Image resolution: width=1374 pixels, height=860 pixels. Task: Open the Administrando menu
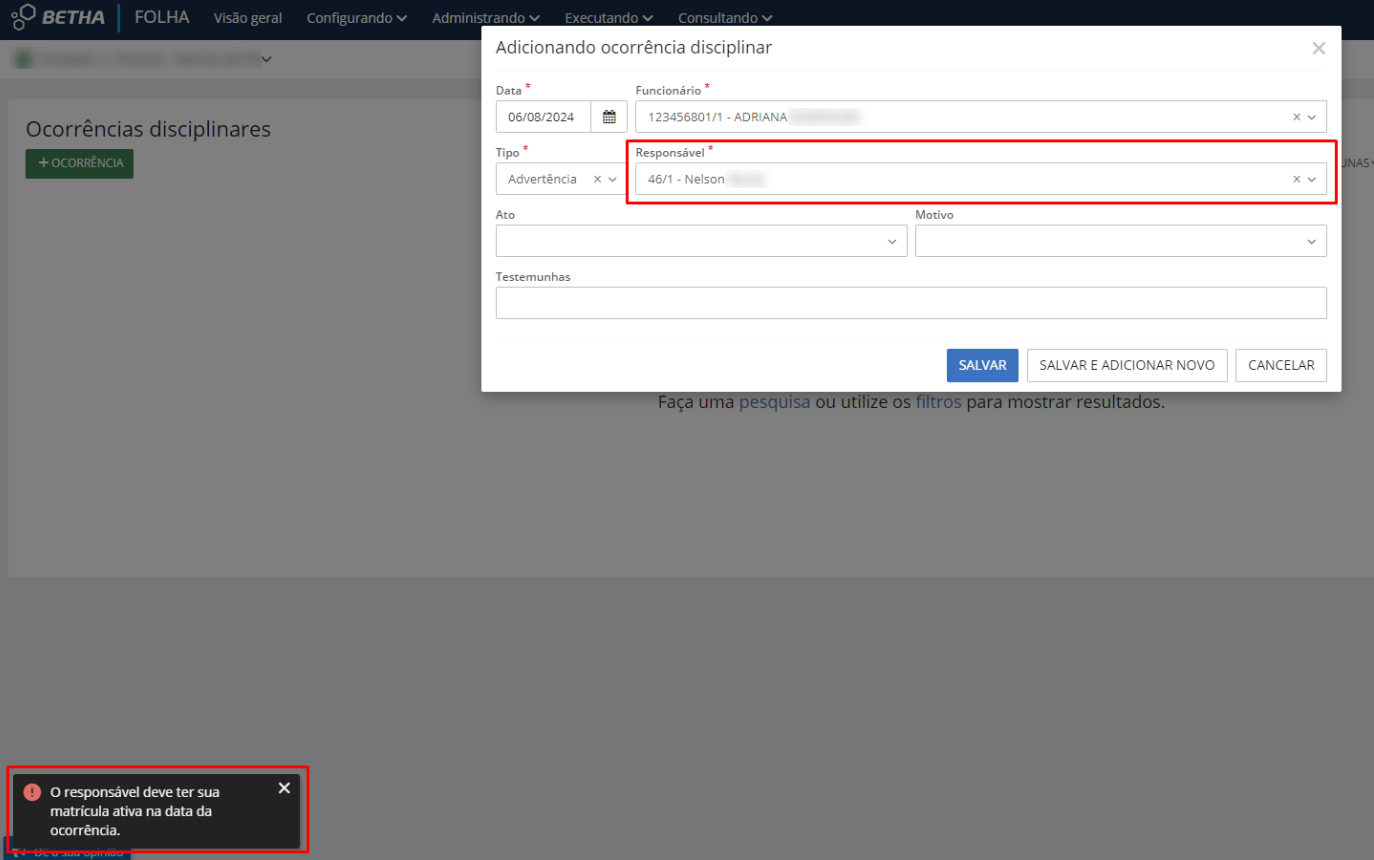click(486, 18)
